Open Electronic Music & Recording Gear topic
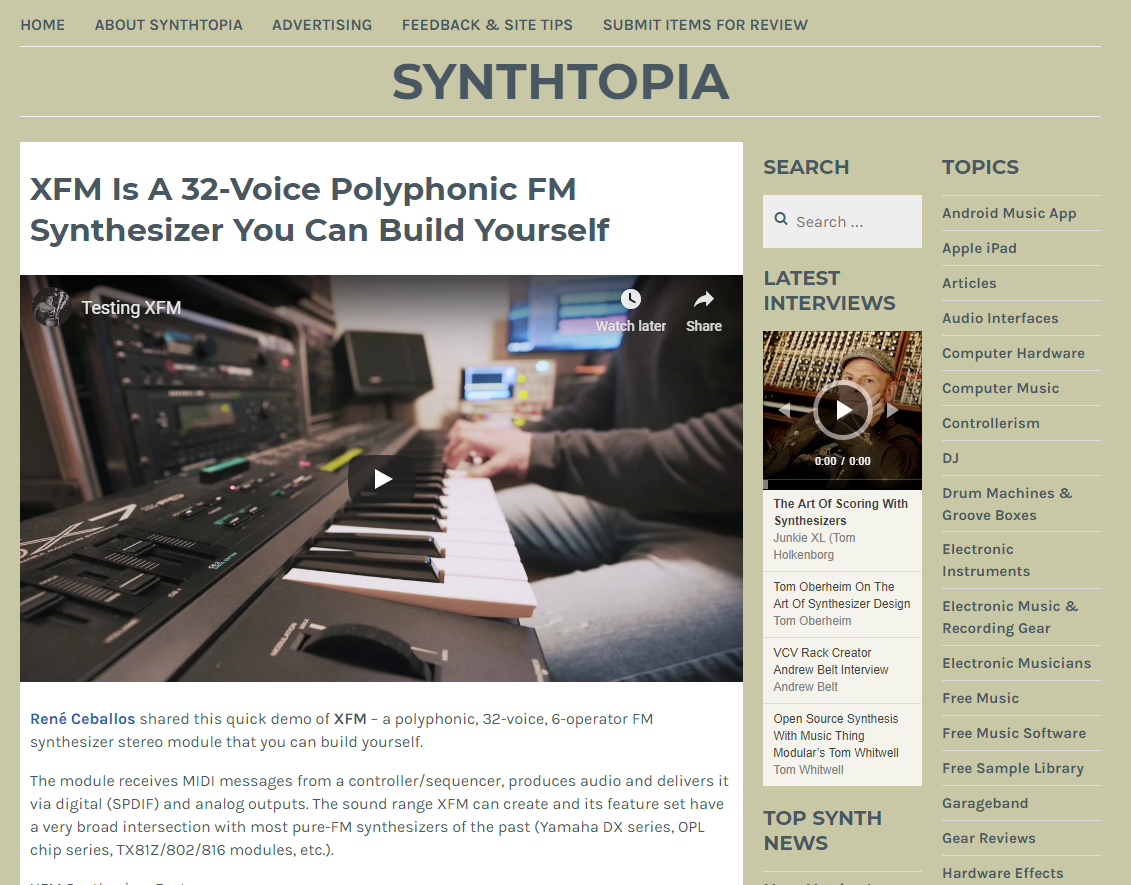Viewport: 1131px width, 885px height. point(1010,617)
